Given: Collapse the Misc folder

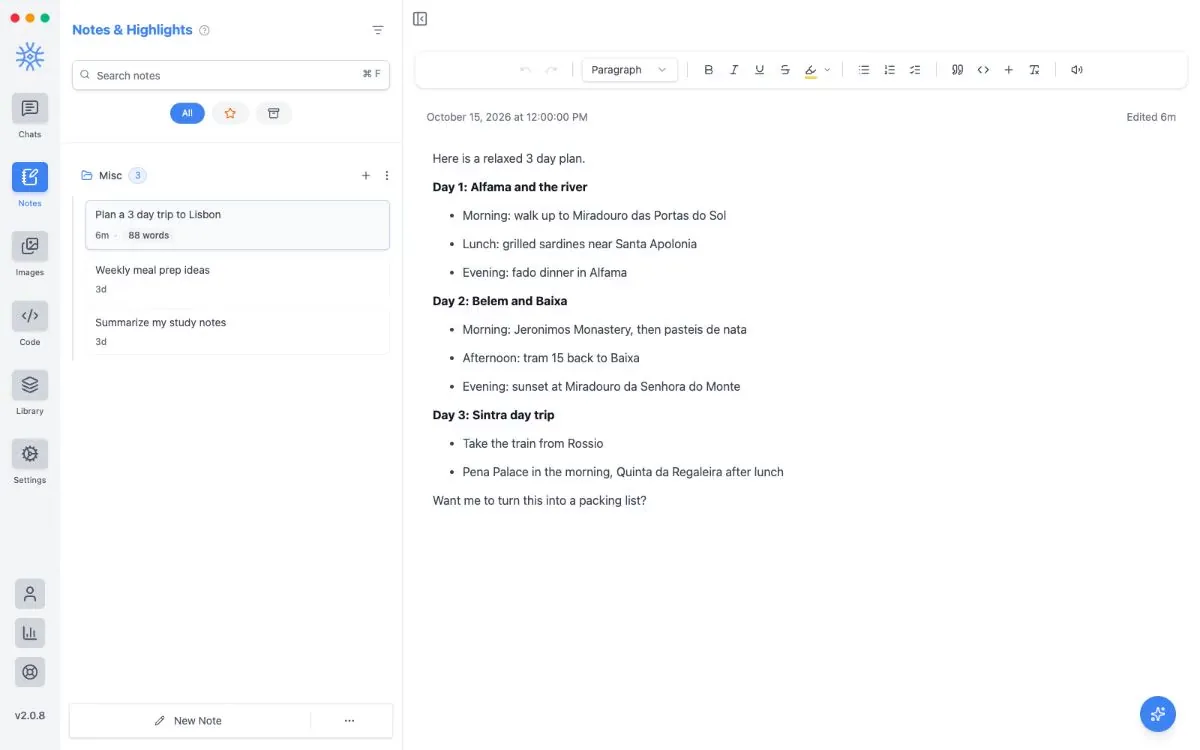Looking at the screenshot, I should coord(86,176).
